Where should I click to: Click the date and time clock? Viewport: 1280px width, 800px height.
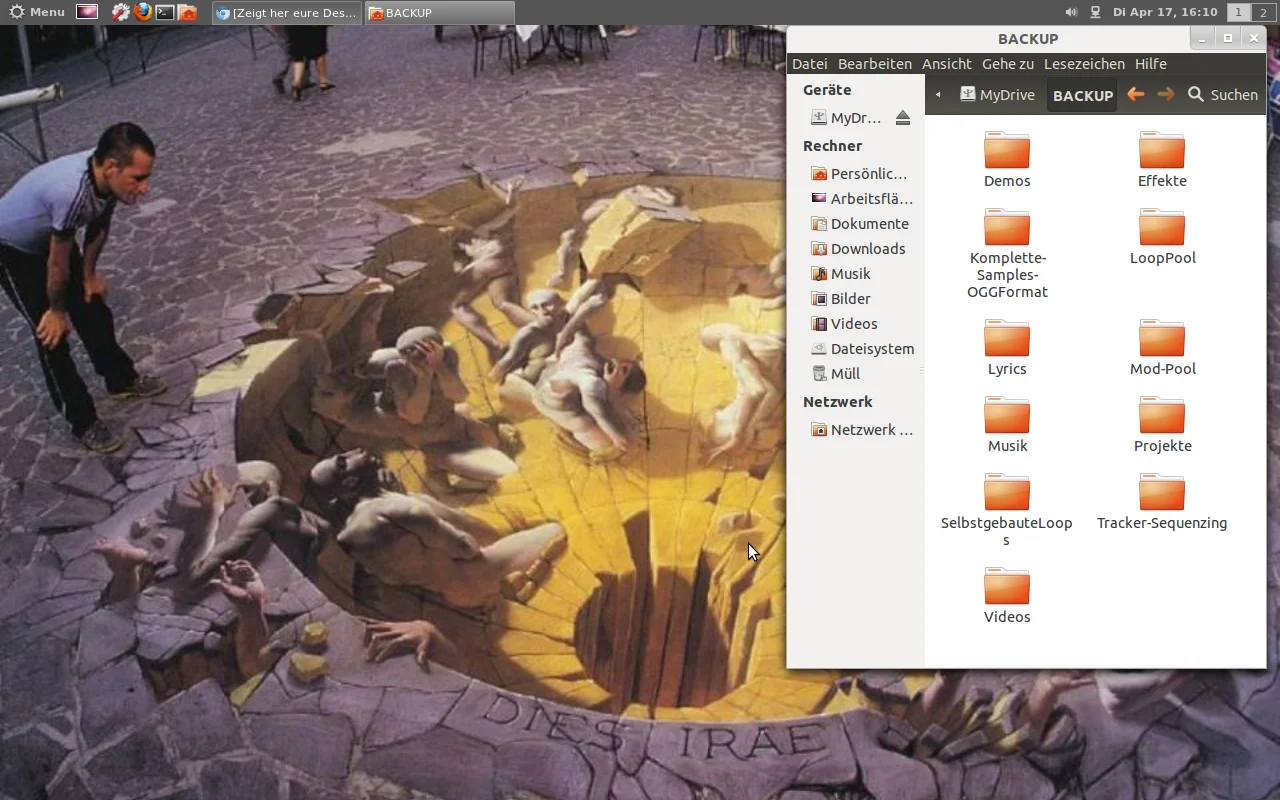click(x=1165, y=12)
